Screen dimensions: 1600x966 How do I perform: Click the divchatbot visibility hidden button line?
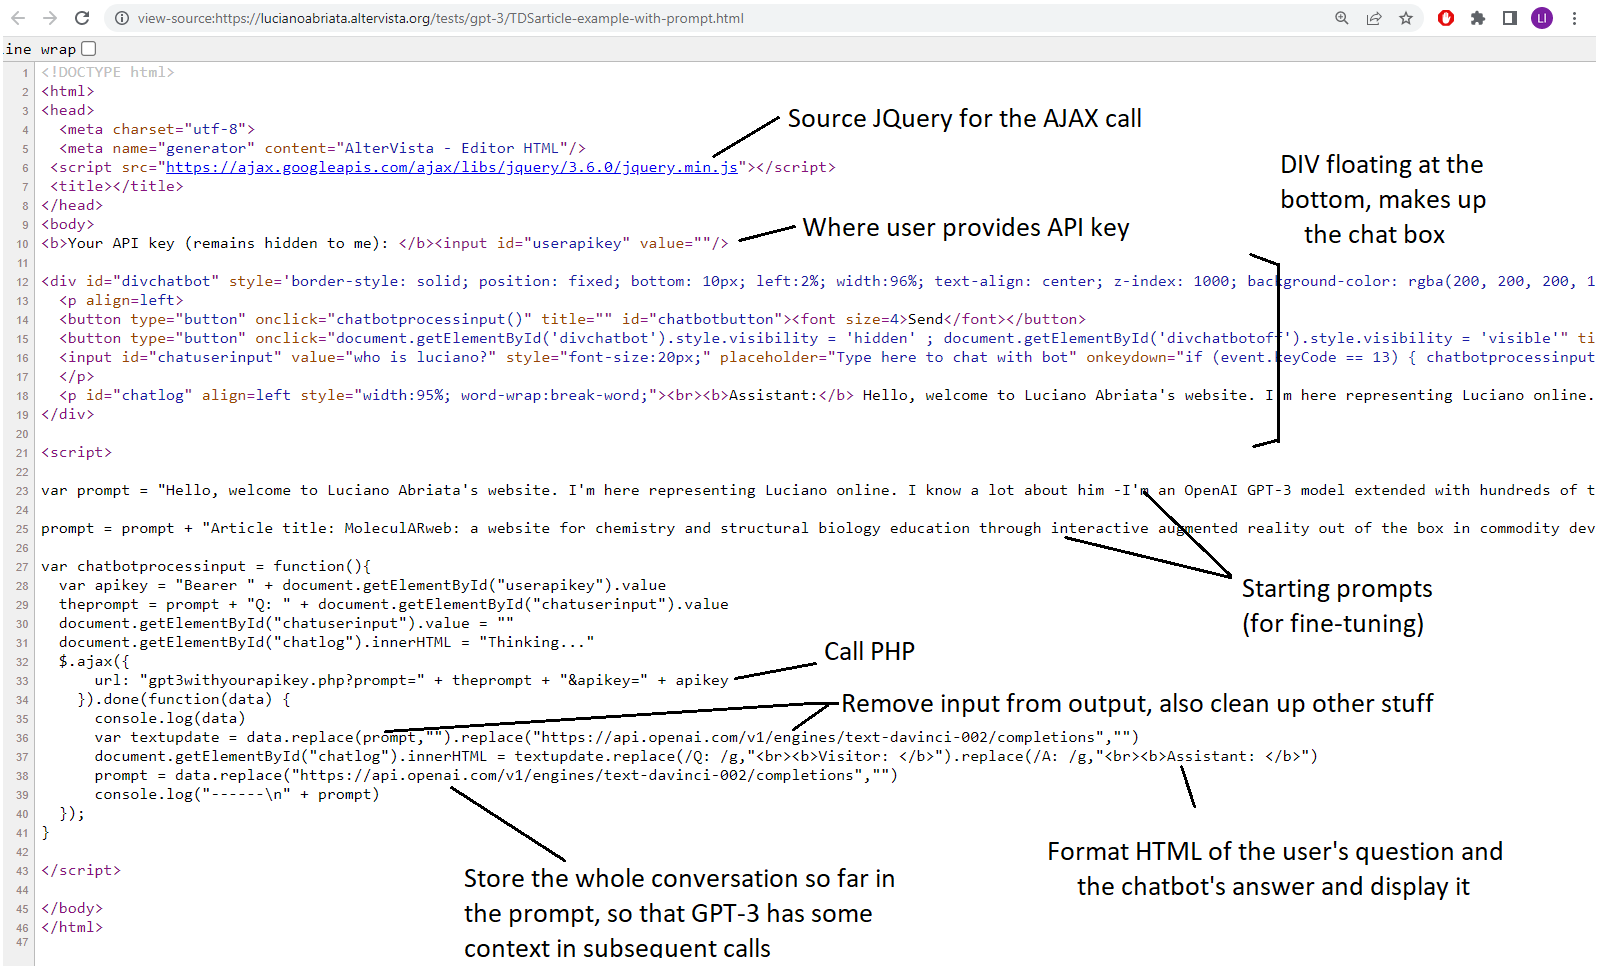click(x=827, y=338)
